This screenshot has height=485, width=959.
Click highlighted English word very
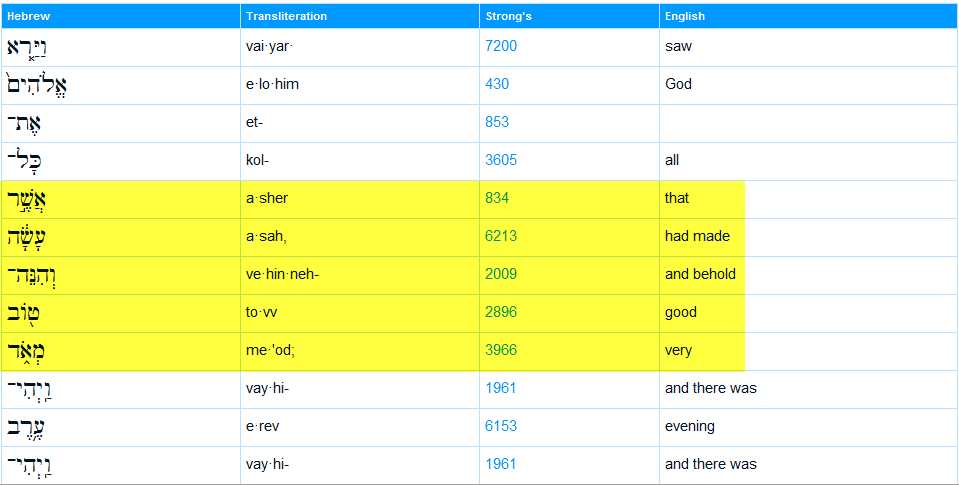tap(678, 350)
